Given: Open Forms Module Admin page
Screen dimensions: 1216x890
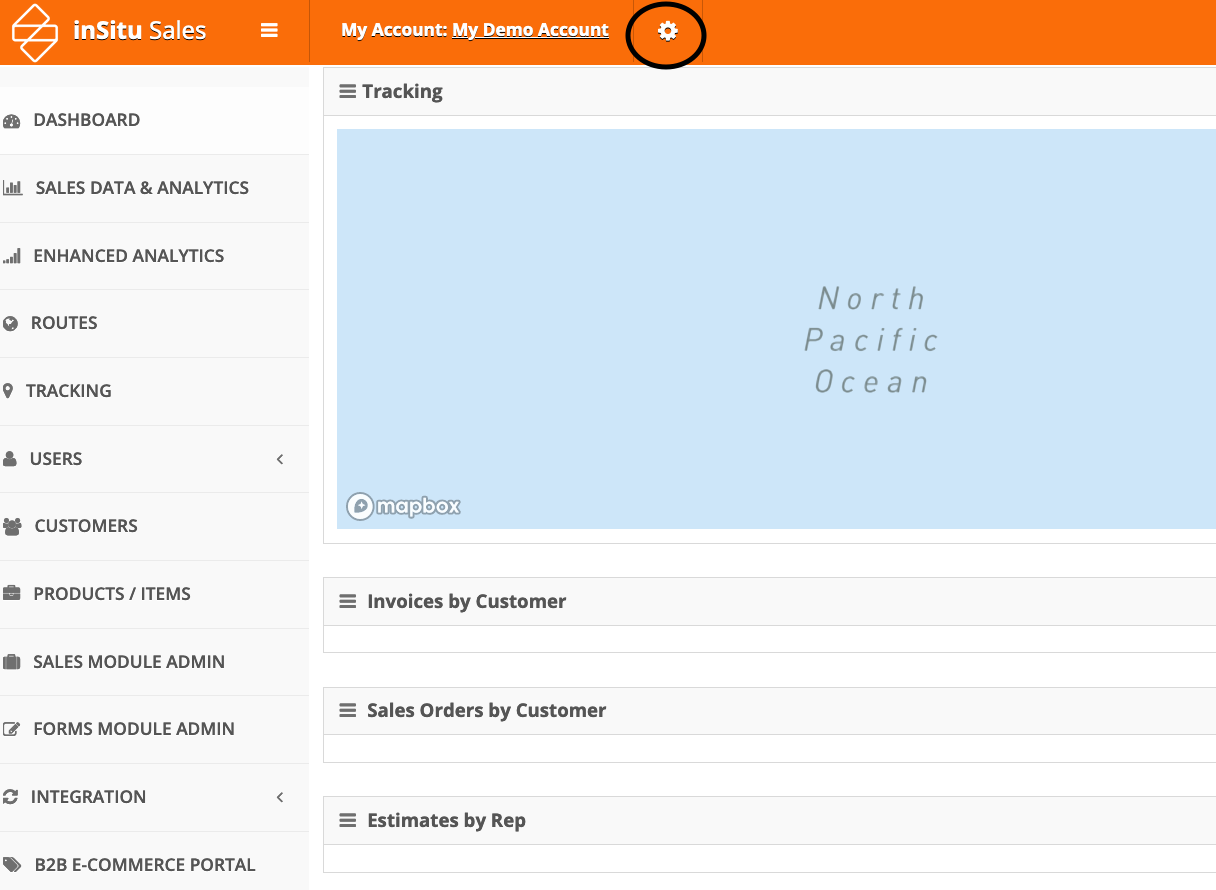Looking at the screenshot, I should click(x=133, y=729).
